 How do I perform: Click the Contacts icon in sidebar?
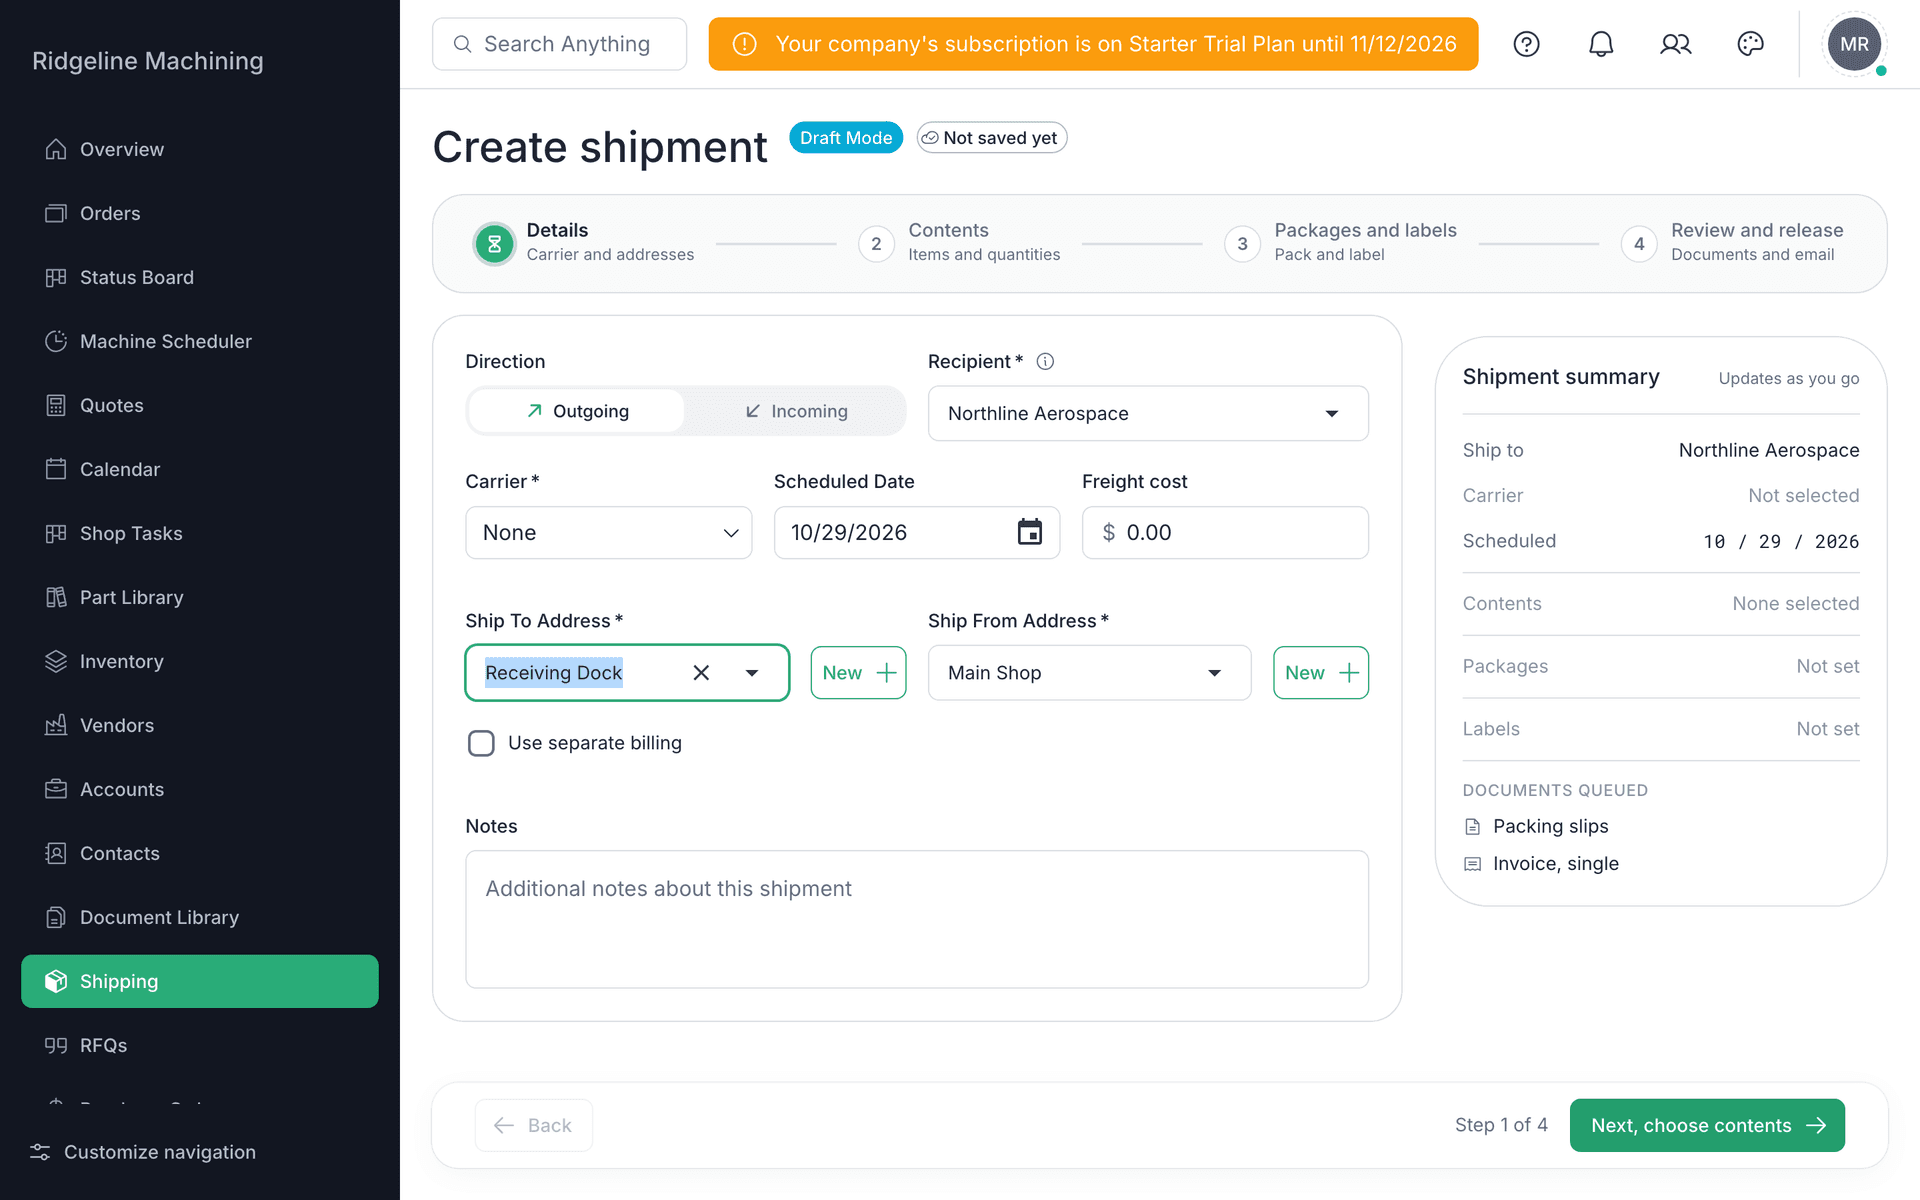56,853
